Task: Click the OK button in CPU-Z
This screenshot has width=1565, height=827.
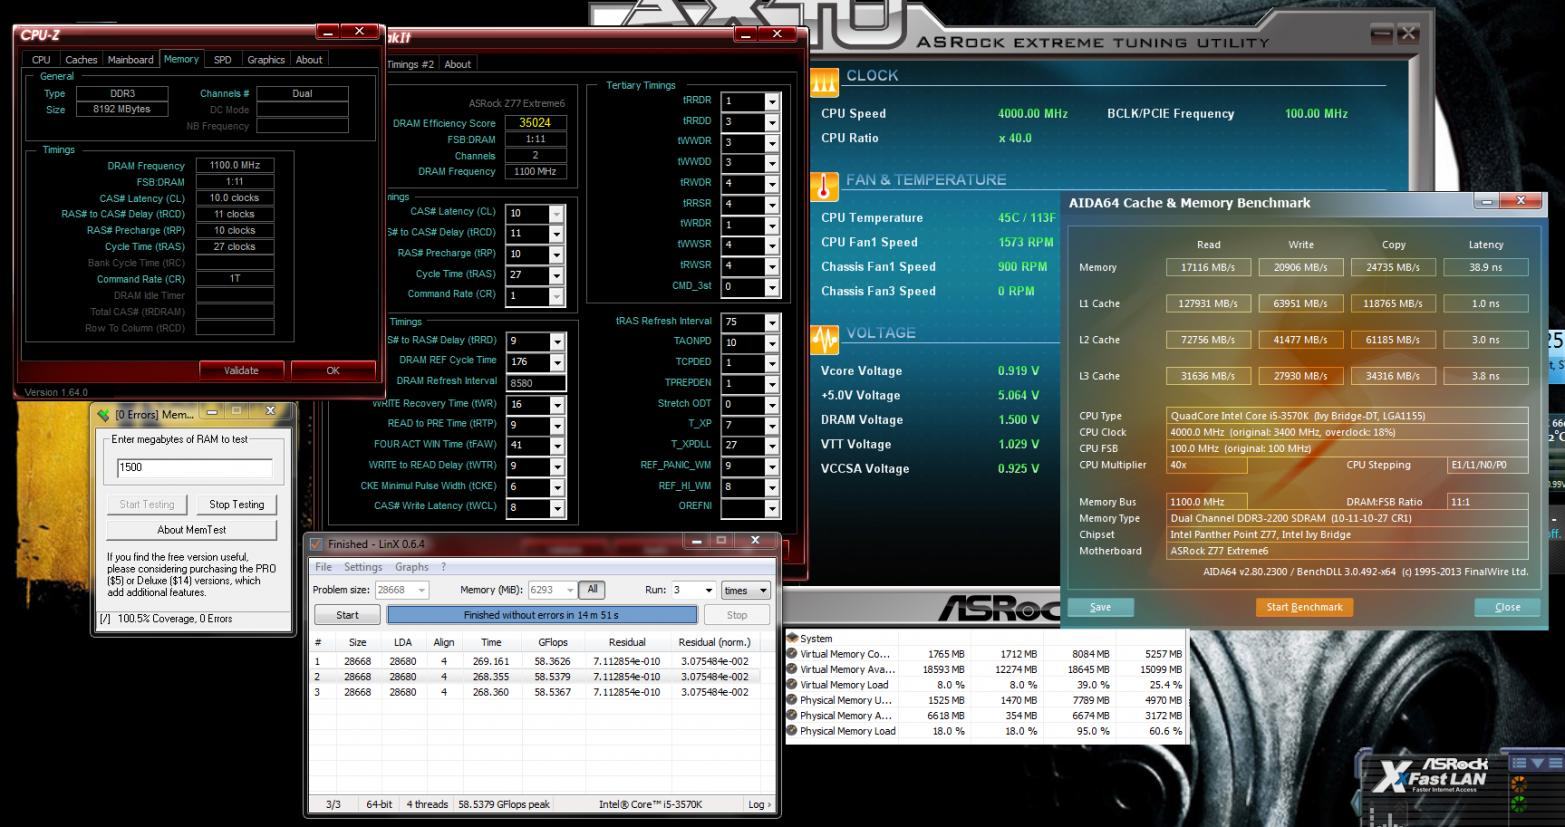Action: 333,370
